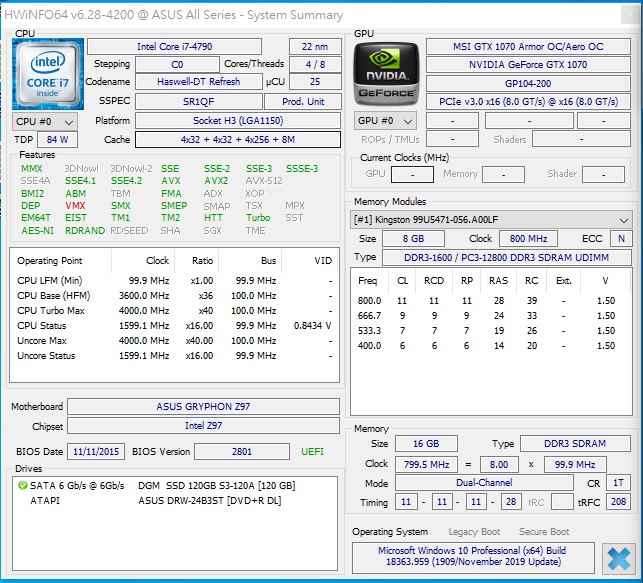Screen dimensions: 643x583
Task: Click the NVIDIA GeForce logo image
Action: (x=386, y=73)
